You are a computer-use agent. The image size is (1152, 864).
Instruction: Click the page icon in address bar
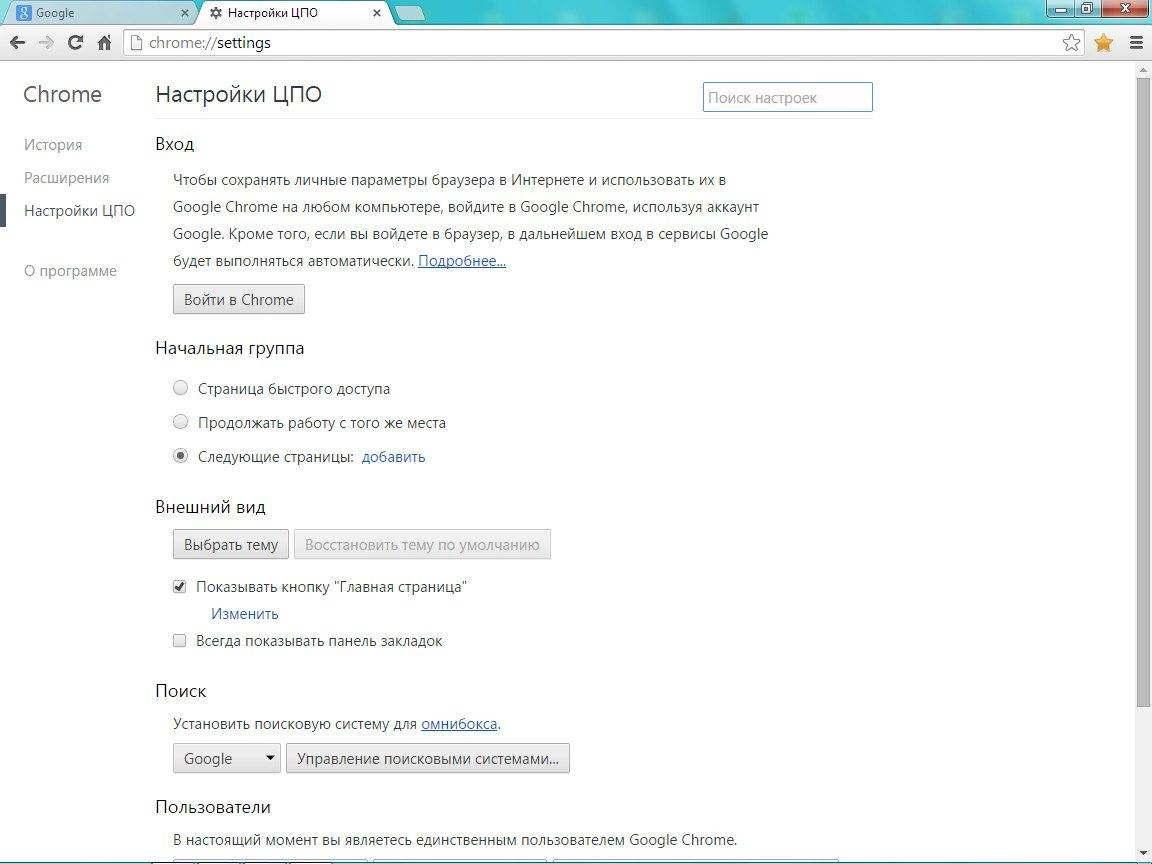(x=136, y=43)
